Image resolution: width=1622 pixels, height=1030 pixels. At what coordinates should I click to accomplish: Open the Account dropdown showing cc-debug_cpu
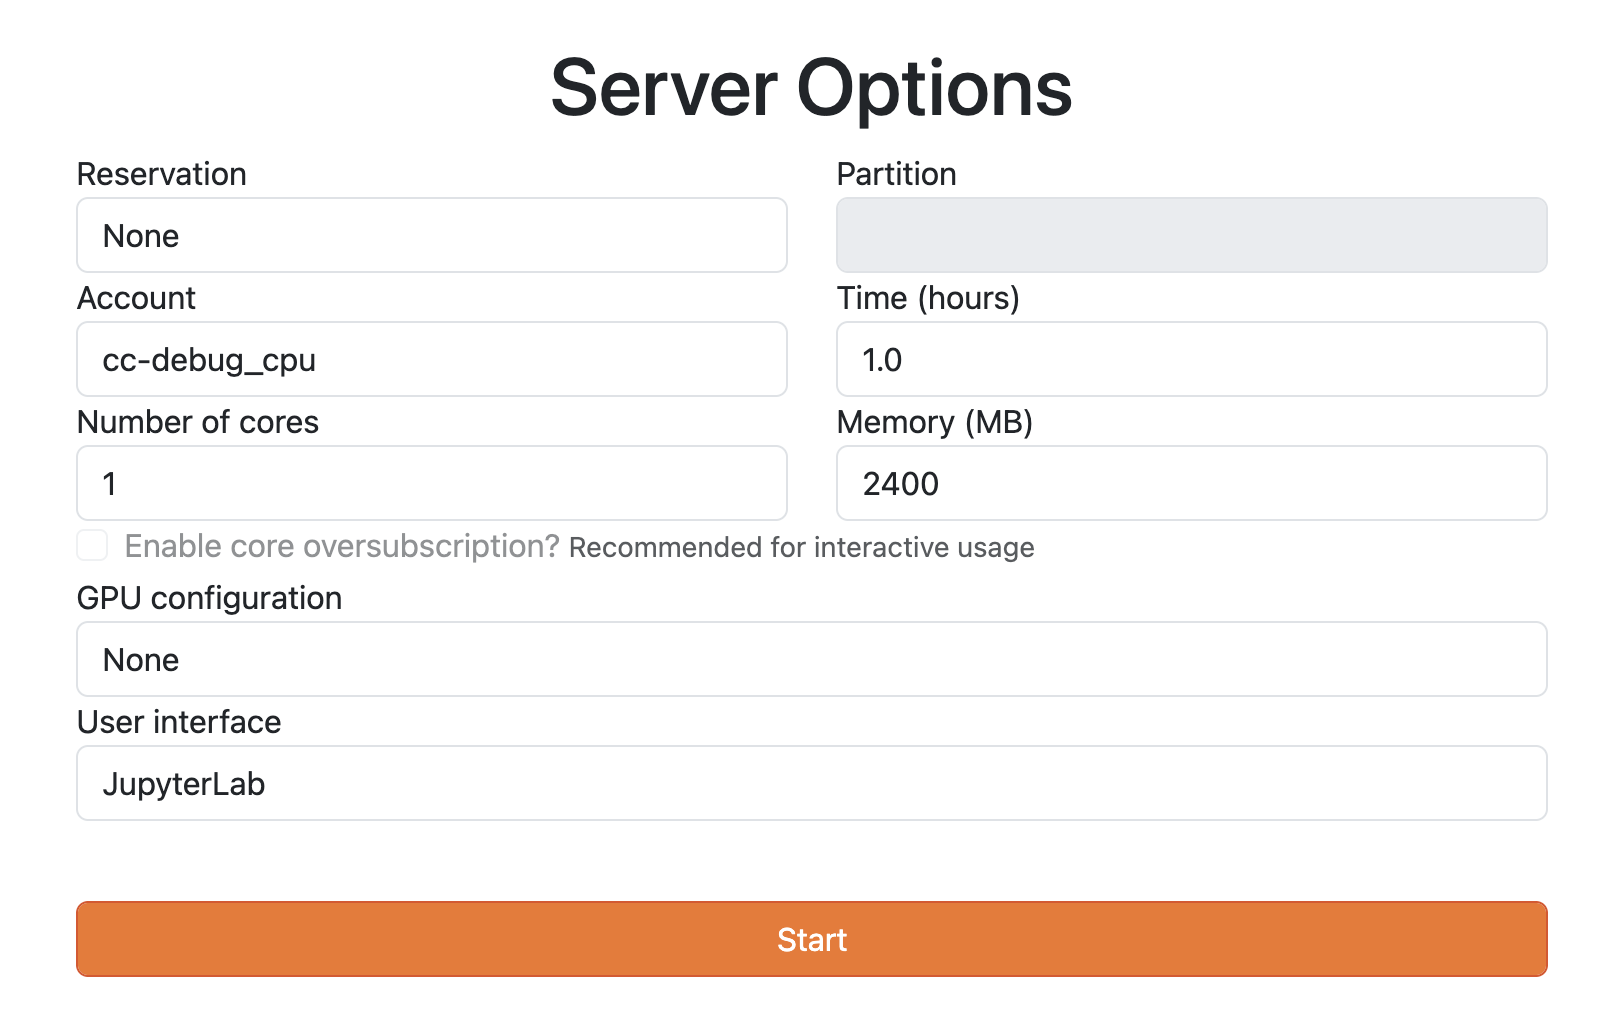(x=432, y=359)
